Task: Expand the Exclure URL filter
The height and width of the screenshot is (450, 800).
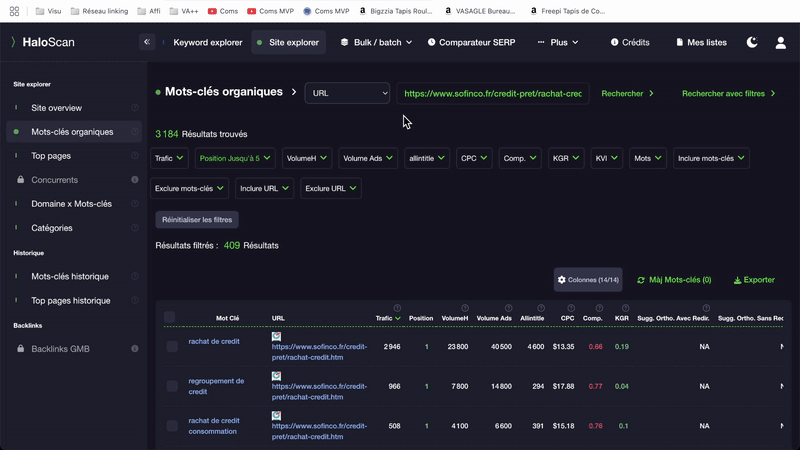Action: (x=331, y=188)
